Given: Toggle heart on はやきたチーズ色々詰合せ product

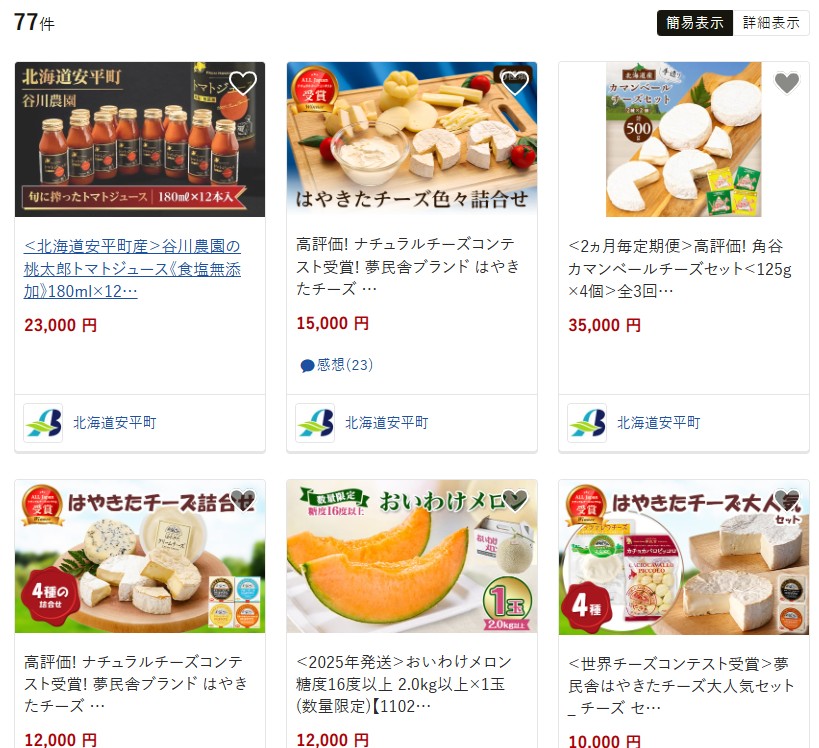Looking at the screenshot, I should coord(514,83).
